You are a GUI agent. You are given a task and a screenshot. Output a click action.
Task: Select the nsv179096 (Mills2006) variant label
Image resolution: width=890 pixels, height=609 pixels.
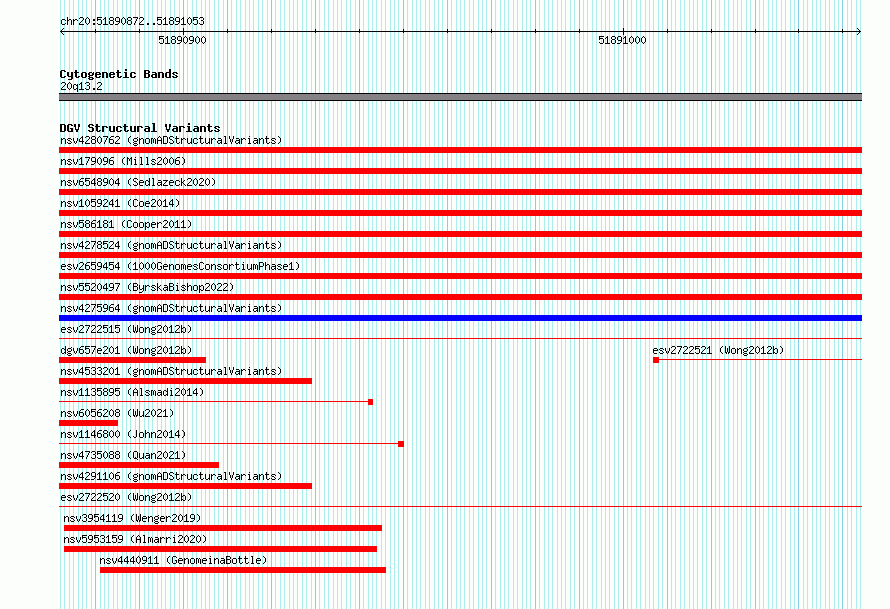point(123,161)
